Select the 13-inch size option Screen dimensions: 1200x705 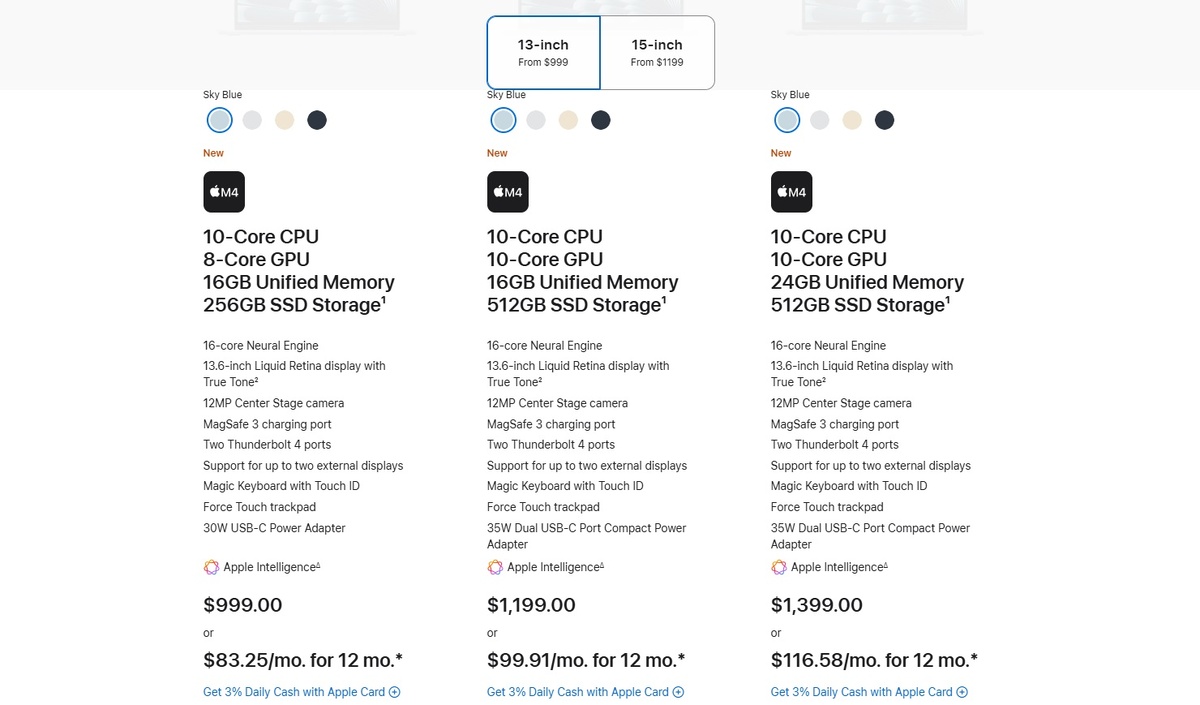pyautogui.click(x=543, y=53)
